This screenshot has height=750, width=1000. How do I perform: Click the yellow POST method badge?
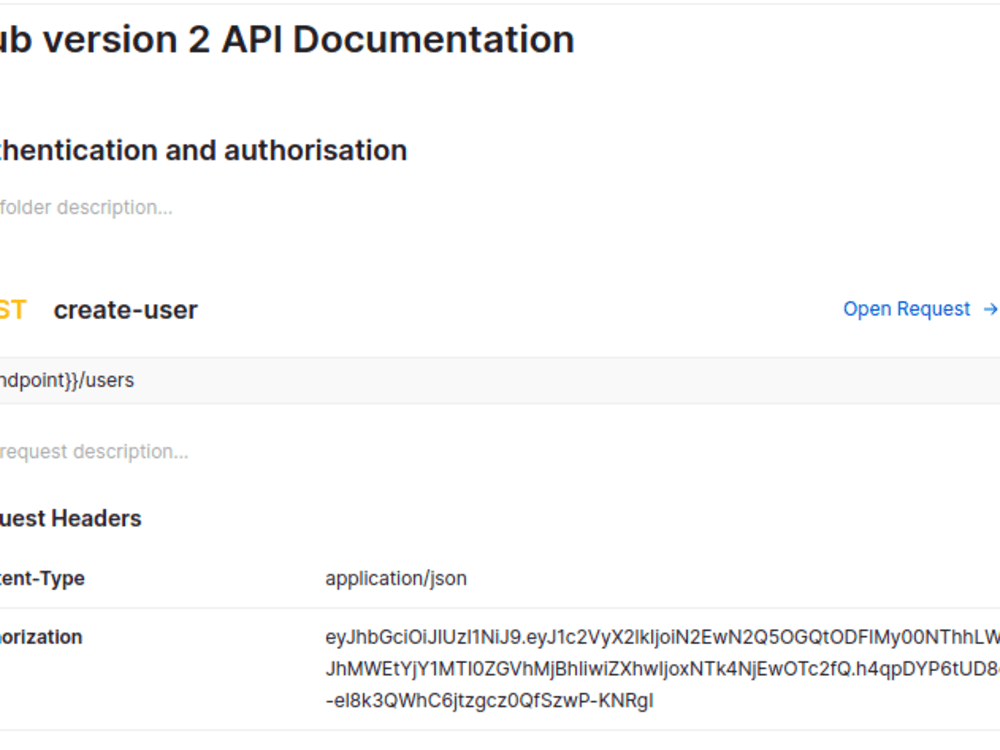click(10, 309)
